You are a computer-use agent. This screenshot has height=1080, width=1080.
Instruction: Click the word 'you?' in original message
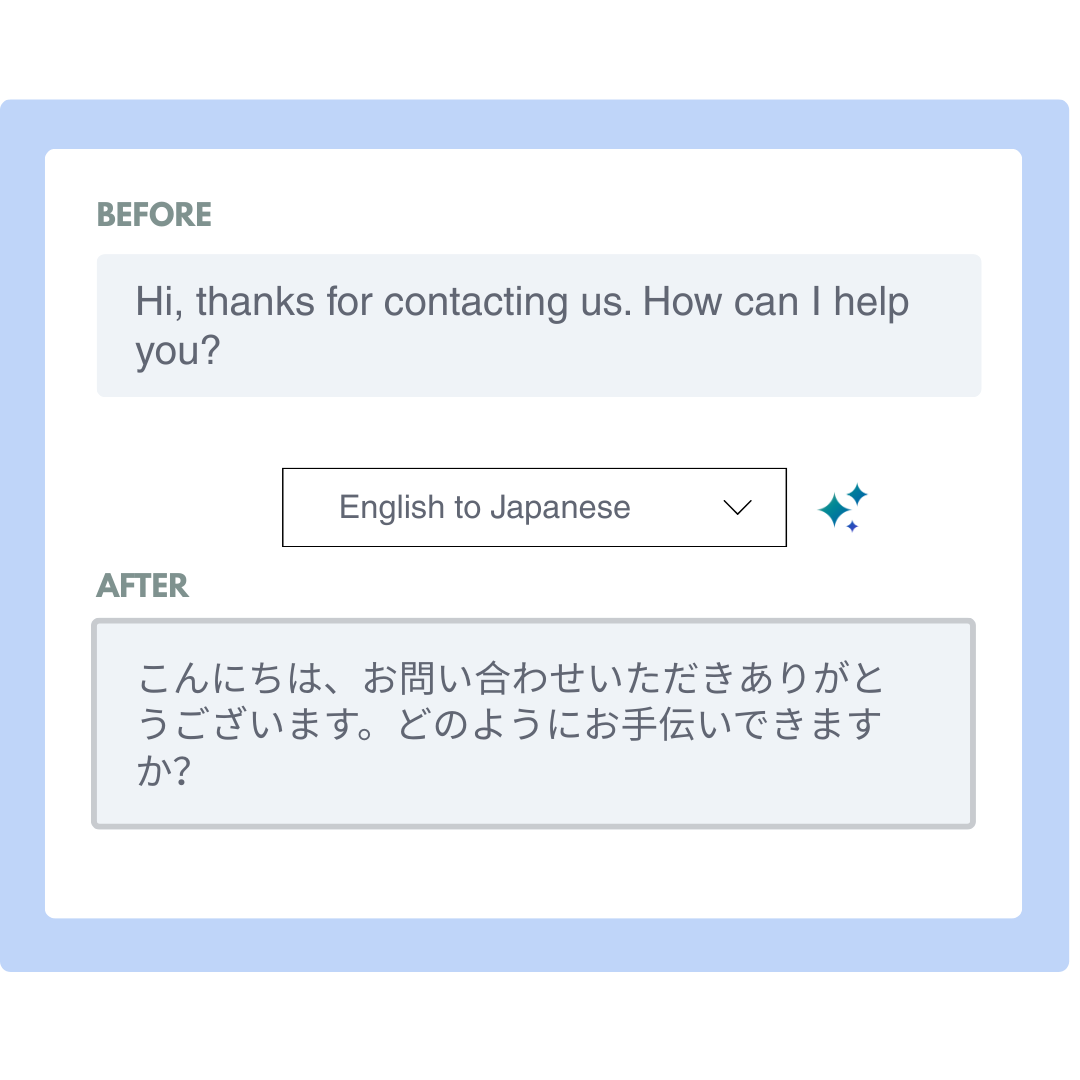pyautogui.click(x=178, y=351)
